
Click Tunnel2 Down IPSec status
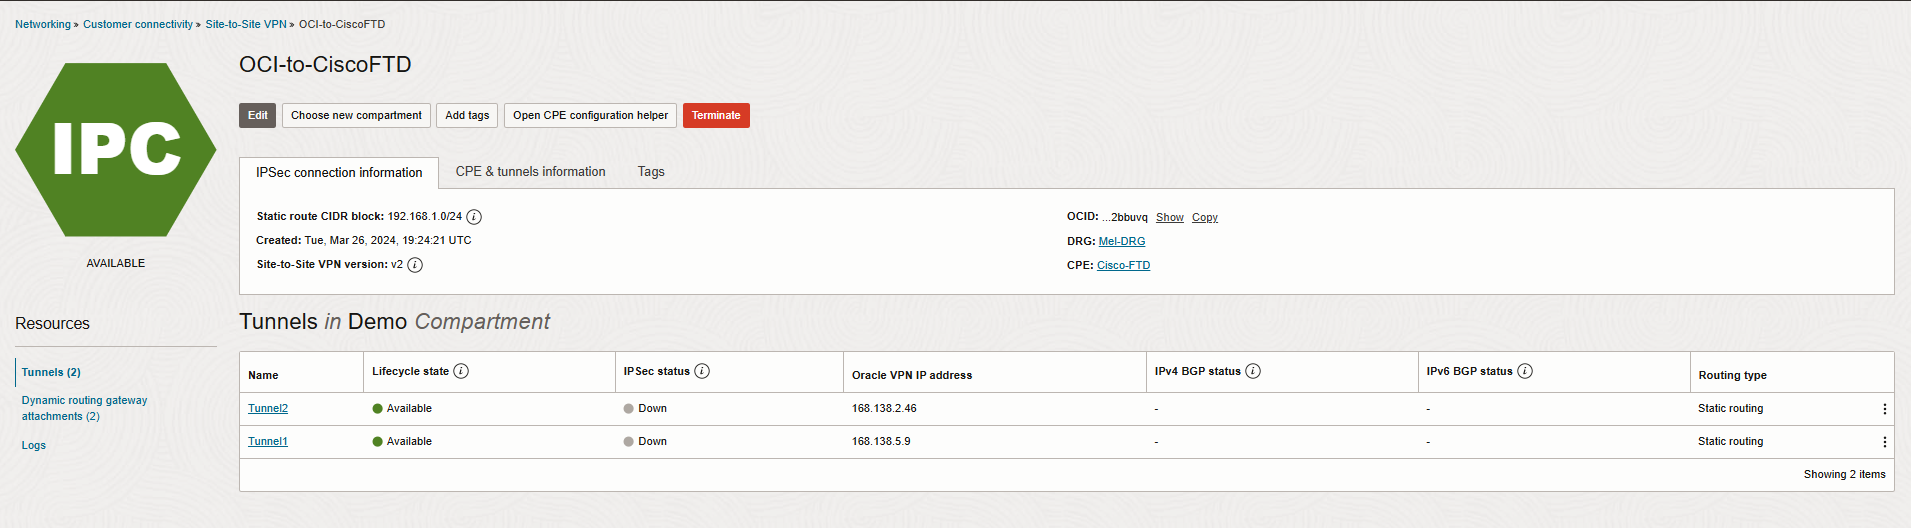pyautogui.click(x=645, y=409)
